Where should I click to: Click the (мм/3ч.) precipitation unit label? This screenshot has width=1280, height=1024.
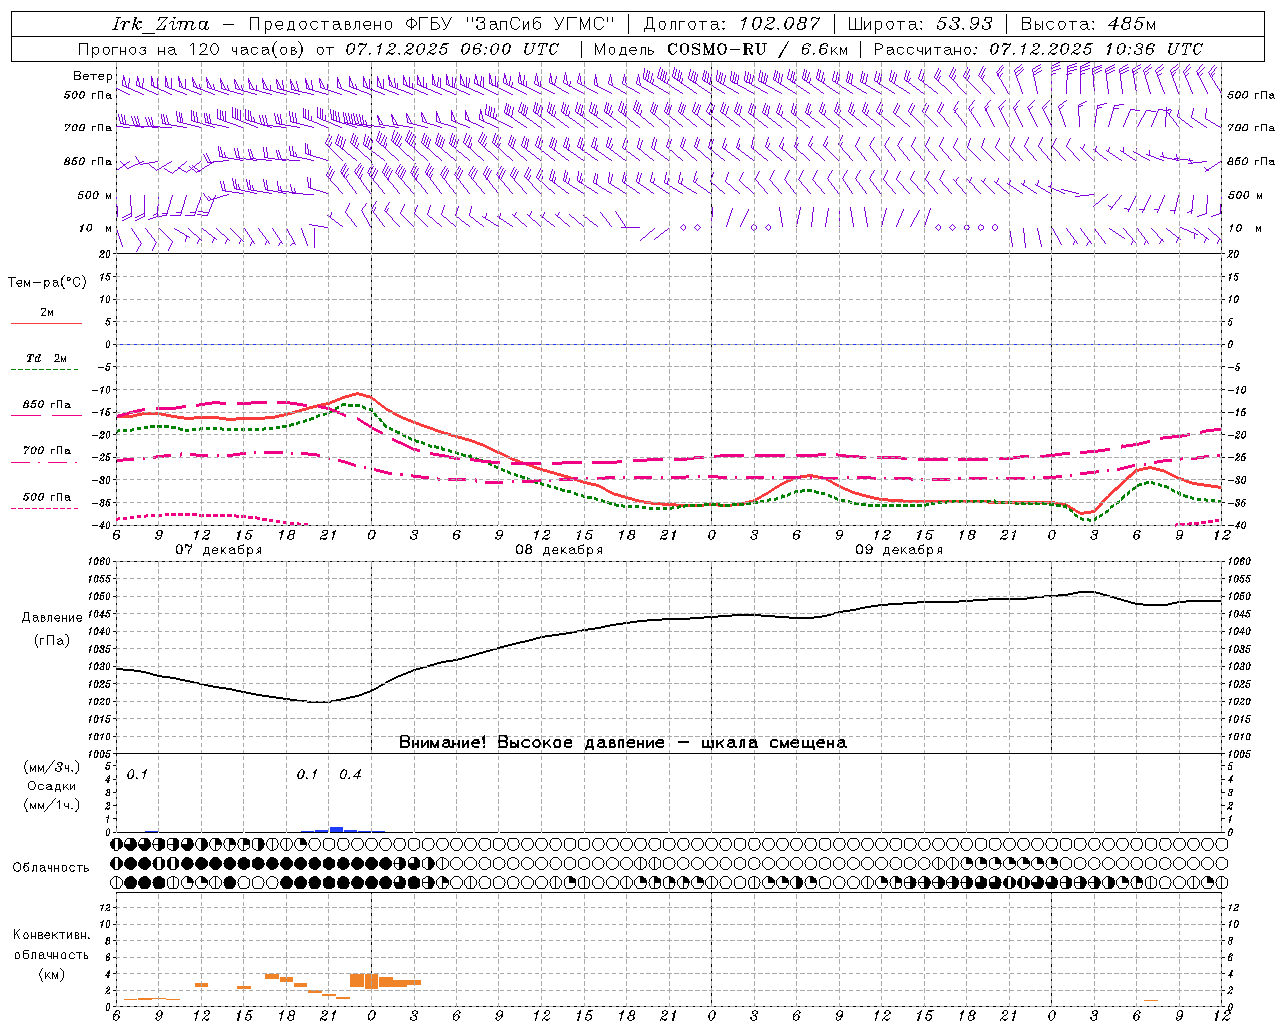click(51, 767)
